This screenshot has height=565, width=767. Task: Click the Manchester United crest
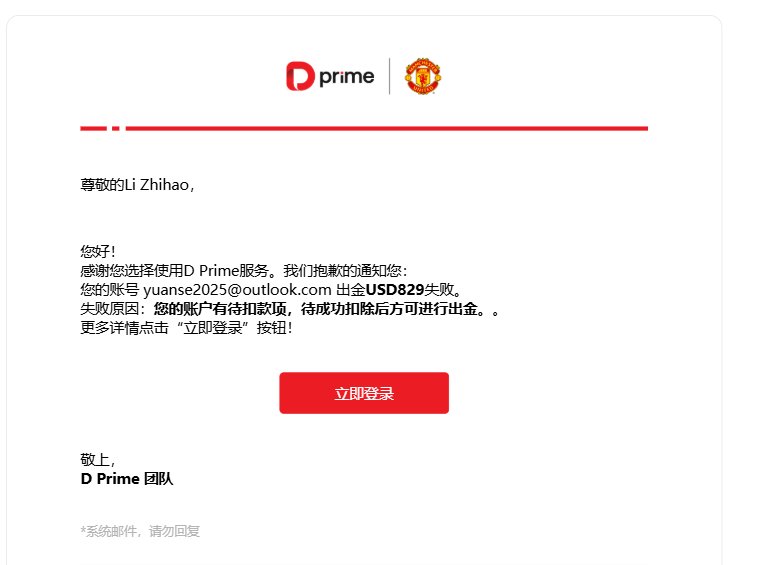pos(423,76)
